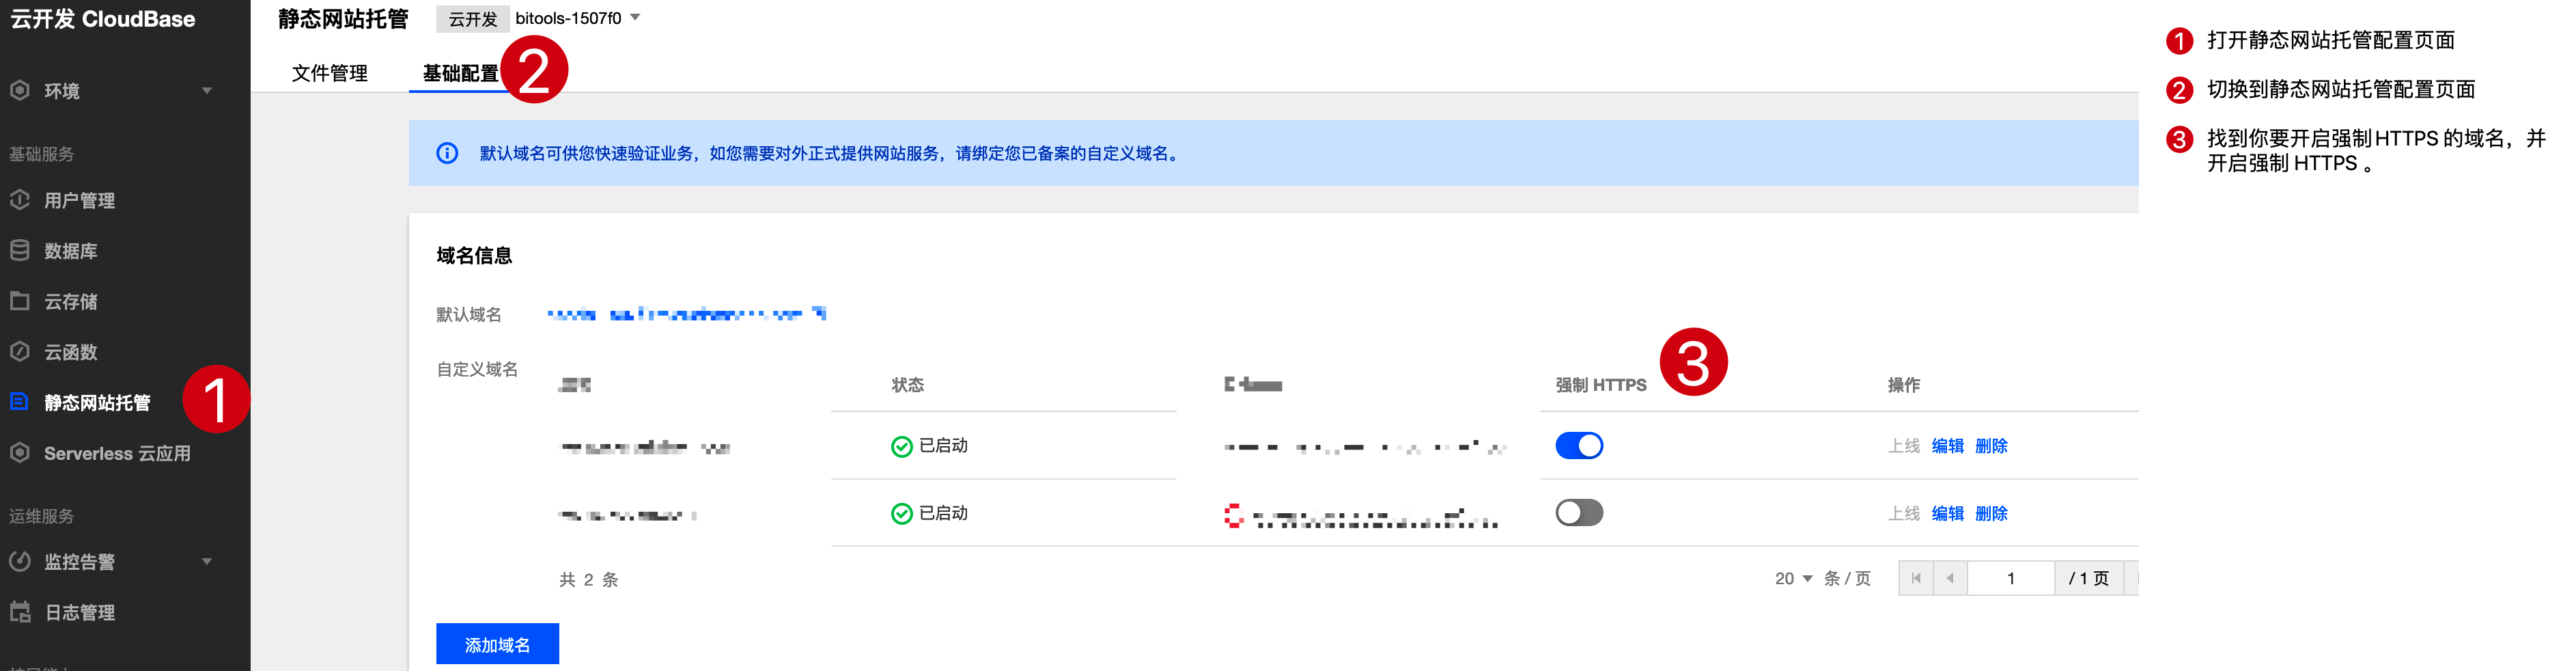The height and width of the screenshot is (671, 2576).
Task: Open the bitools-1507f0 environment dropdown
Action: point(576,18)
